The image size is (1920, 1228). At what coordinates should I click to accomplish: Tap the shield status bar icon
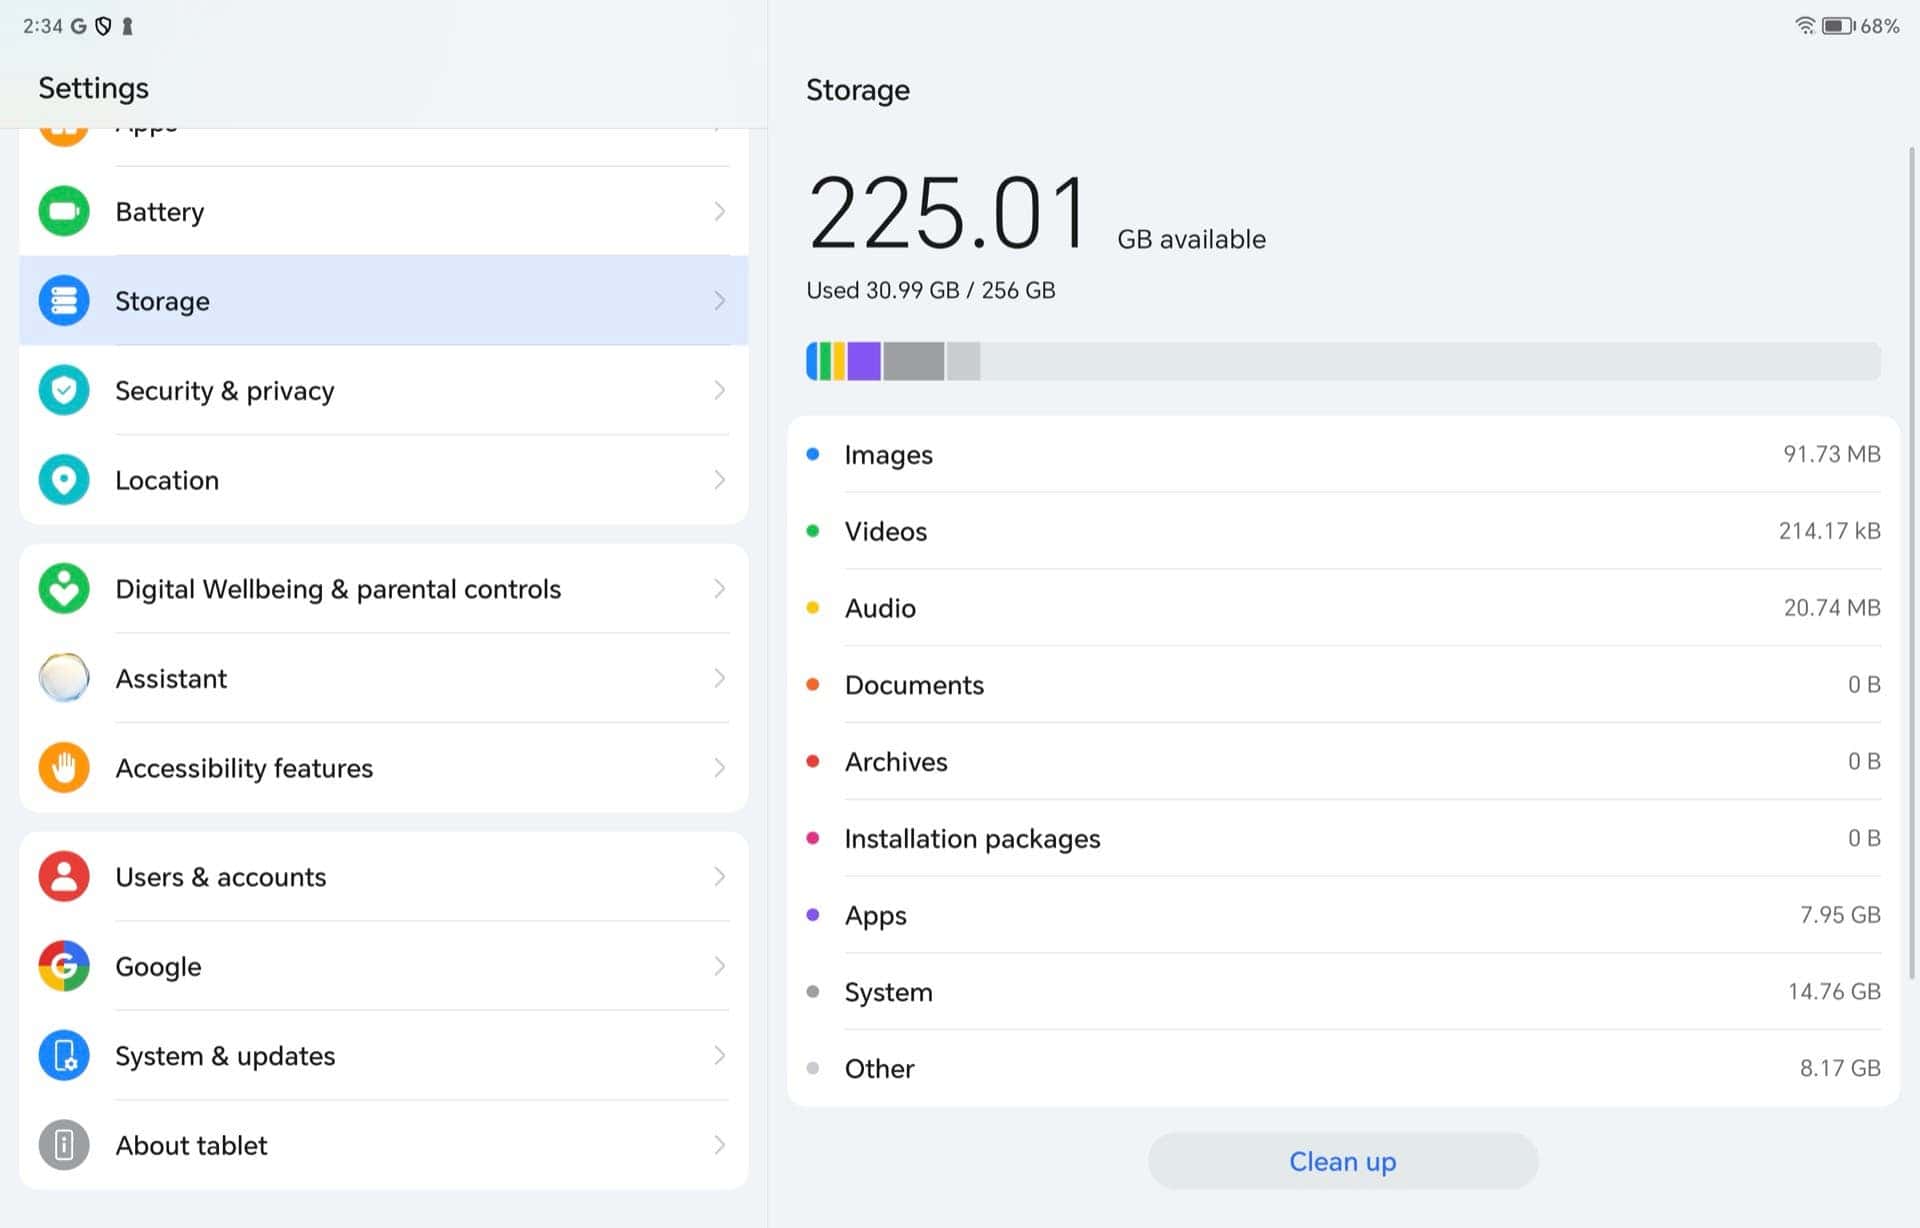click(103, 26)
